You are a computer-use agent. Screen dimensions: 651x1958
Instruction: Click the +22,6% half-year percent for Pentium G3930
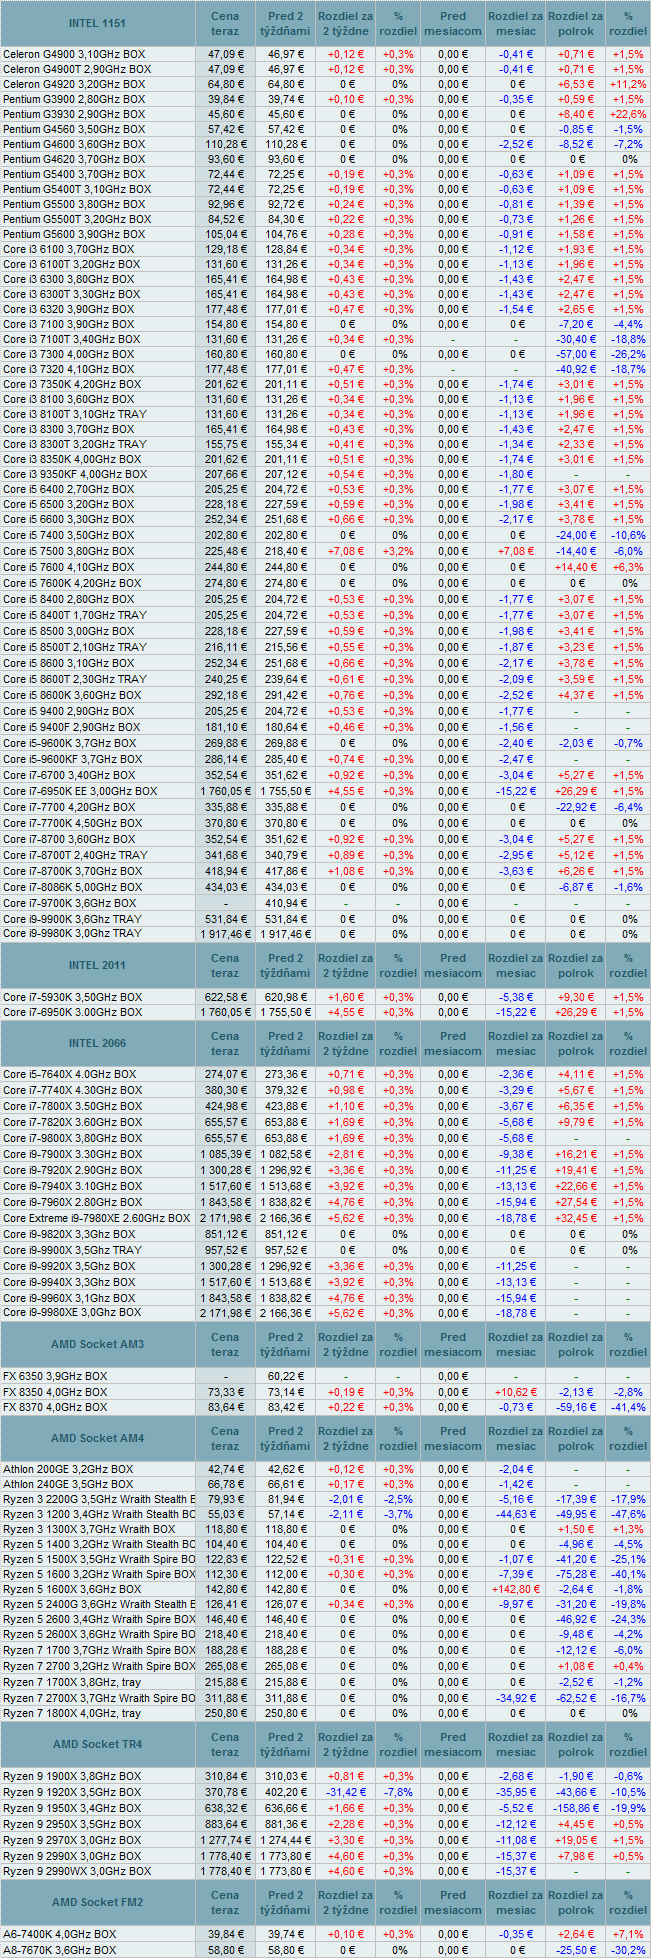(628, 114)
